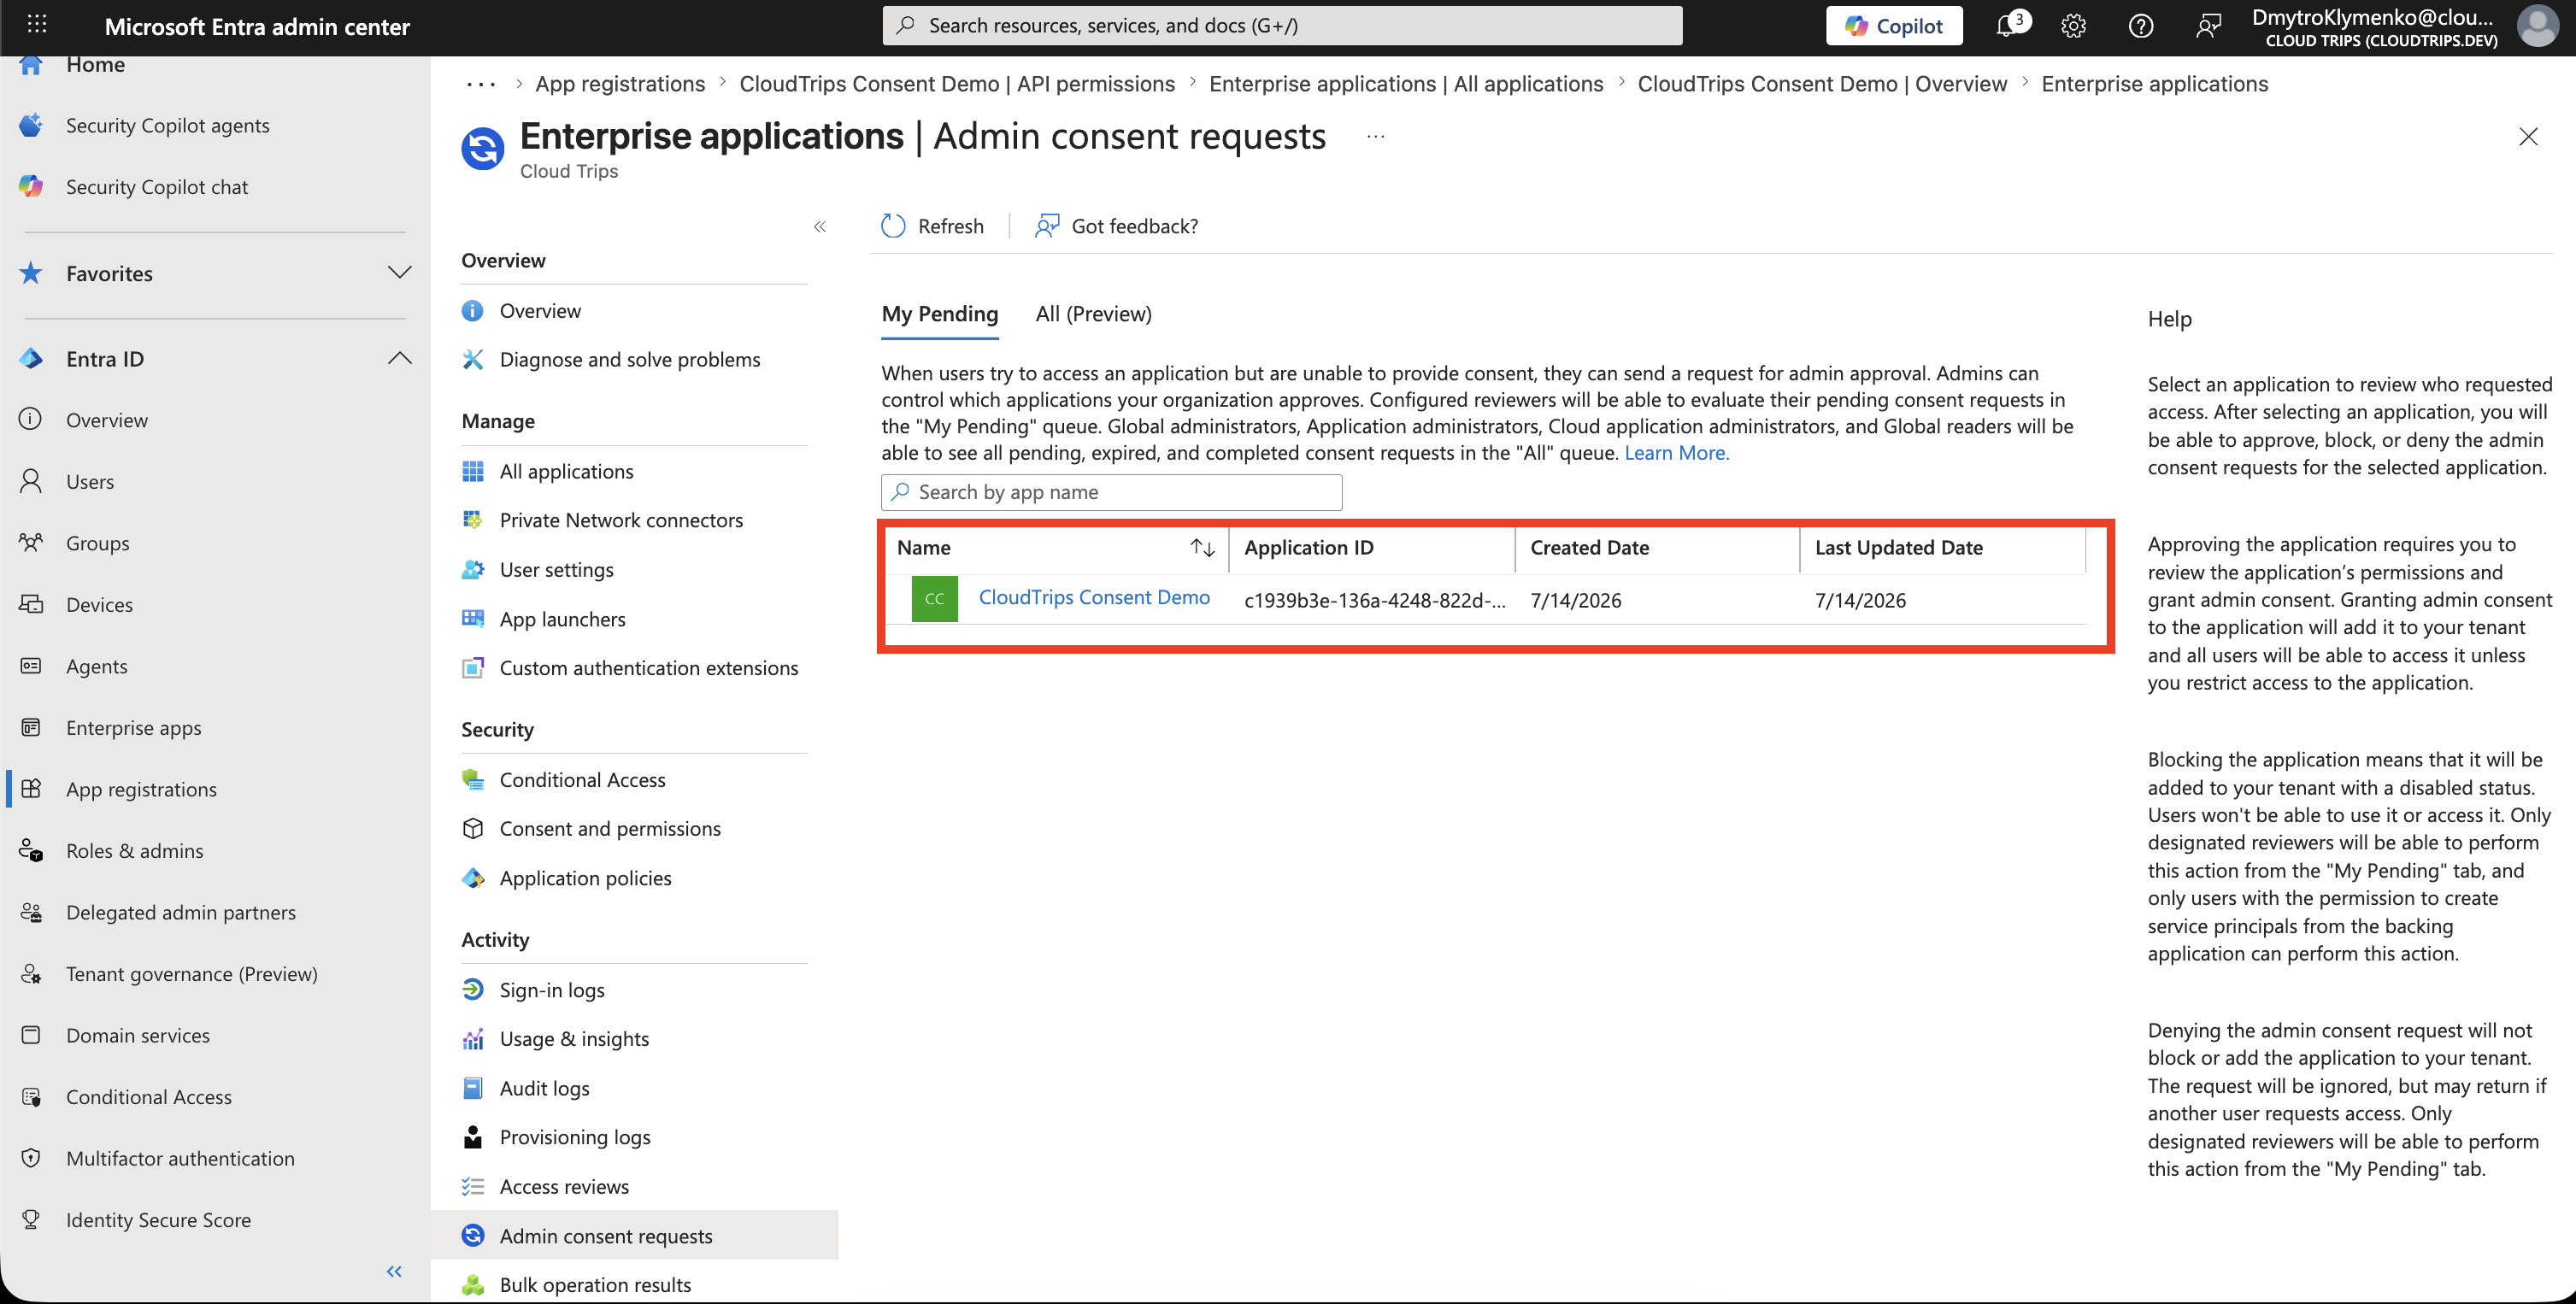Click Custom authentication extensions icon
This screenshot has height=1304, width=2576.
473,668
